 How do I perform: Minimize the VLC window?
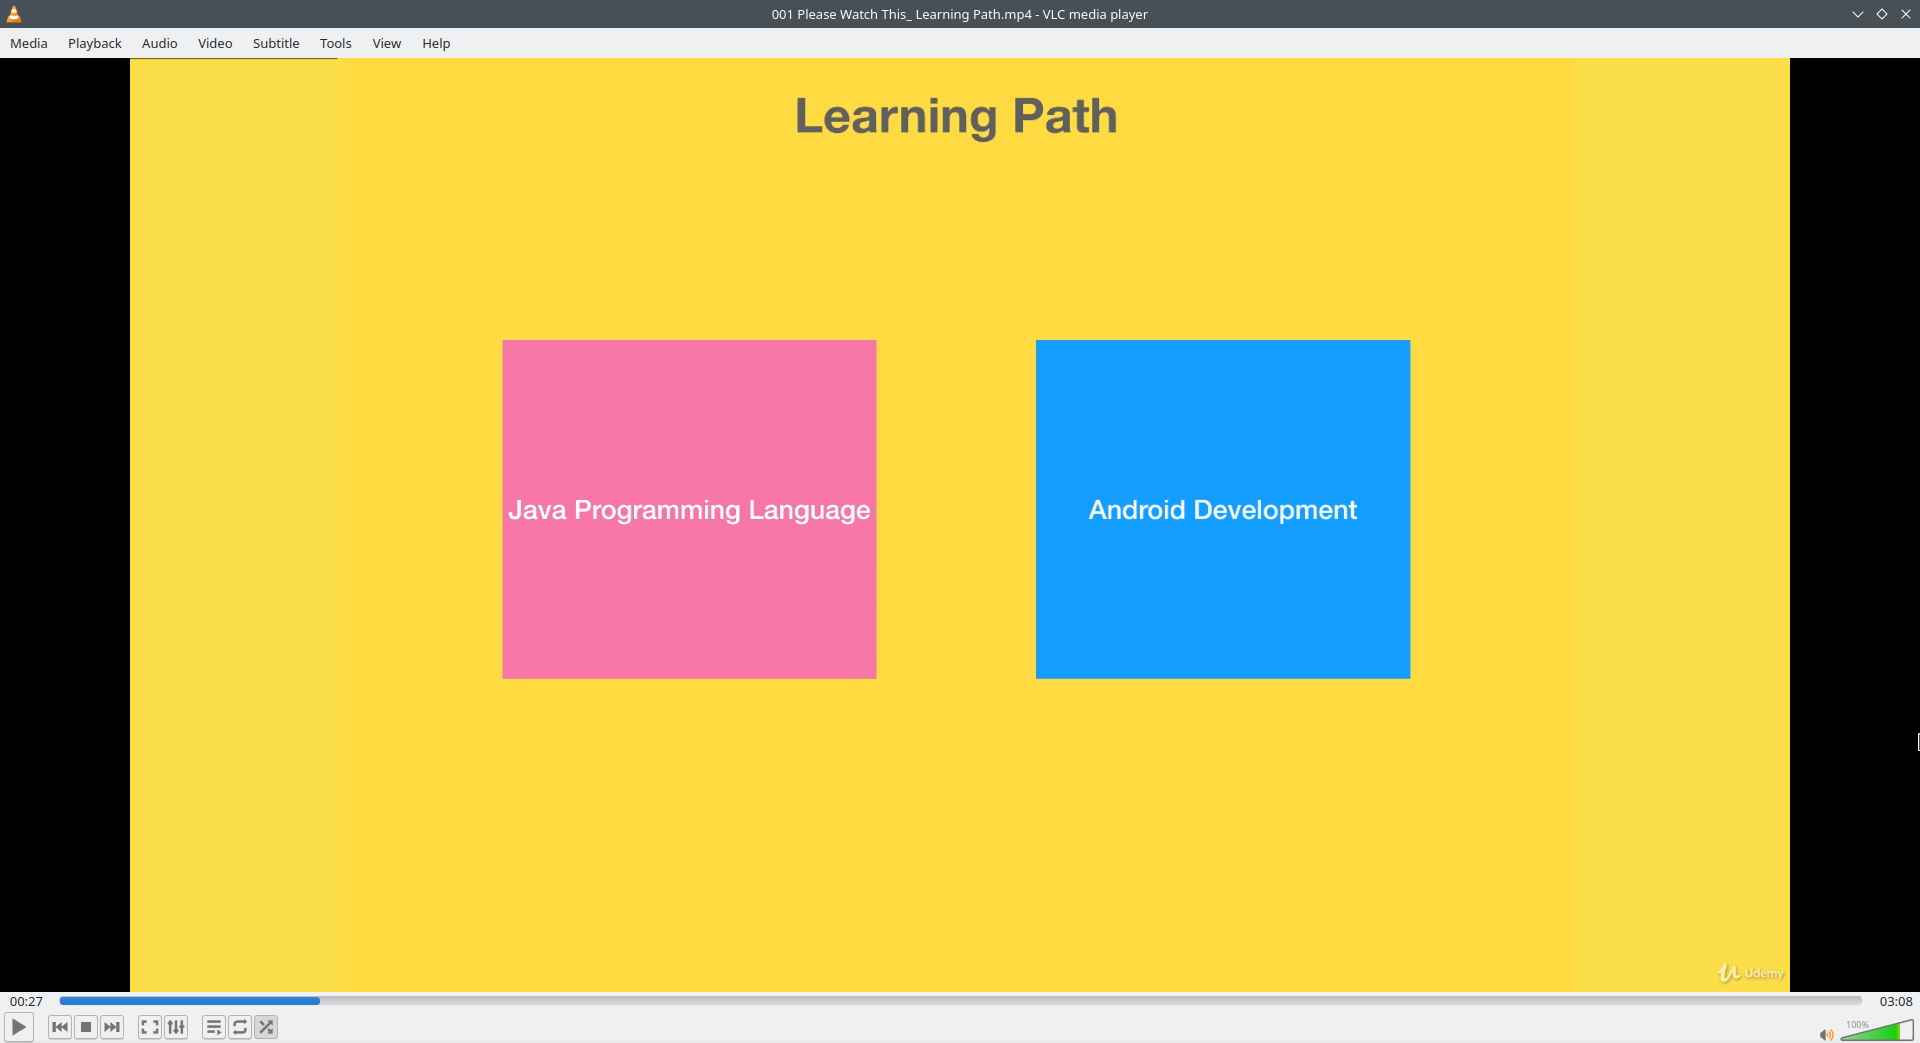[1858, 14]
